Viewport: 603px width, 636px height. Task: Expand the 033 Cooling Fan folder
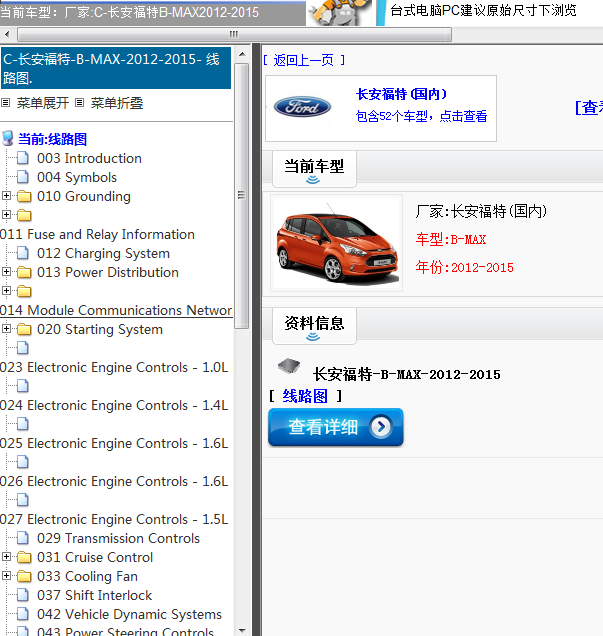click(x=6, y=575)
